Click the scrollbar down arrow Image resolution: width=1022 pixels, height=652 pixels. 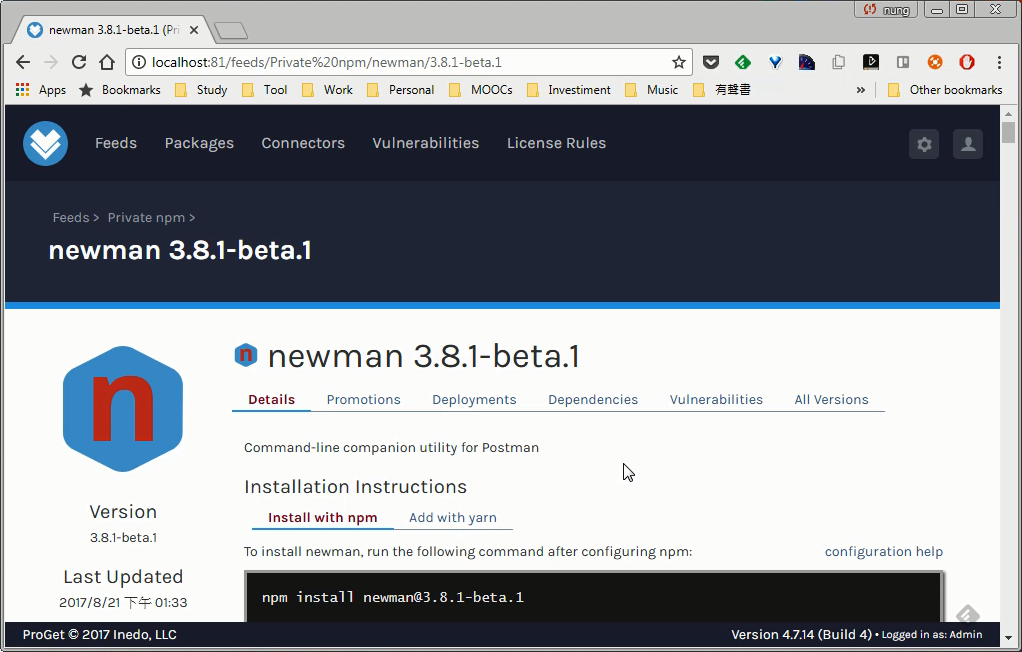(x=1008, y=638)
